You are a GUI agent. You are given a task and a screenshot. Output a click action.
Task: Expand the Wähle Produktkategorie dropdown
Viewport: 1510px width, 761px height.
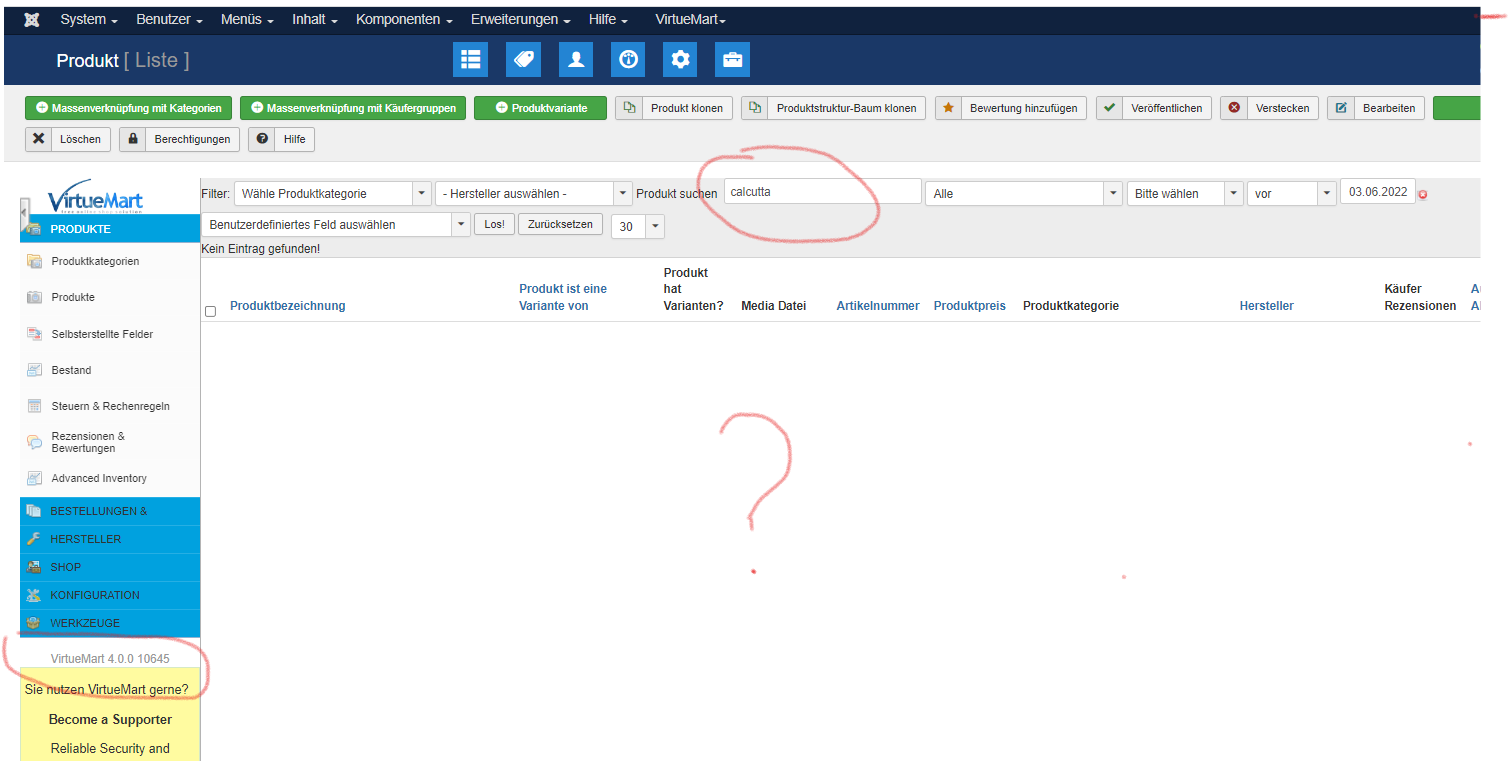pos(332,194)
